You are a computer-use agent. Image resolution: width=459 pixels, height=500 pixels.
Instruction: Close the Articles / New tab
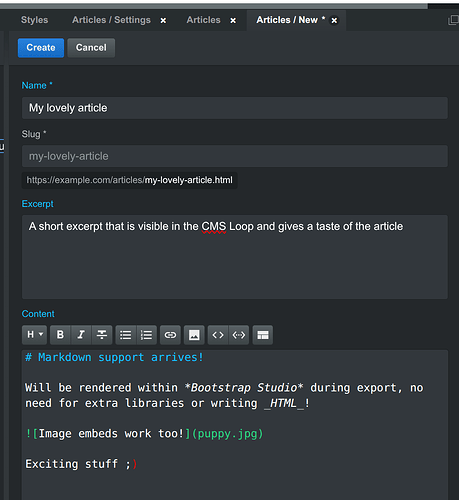[x=334, y=21]
